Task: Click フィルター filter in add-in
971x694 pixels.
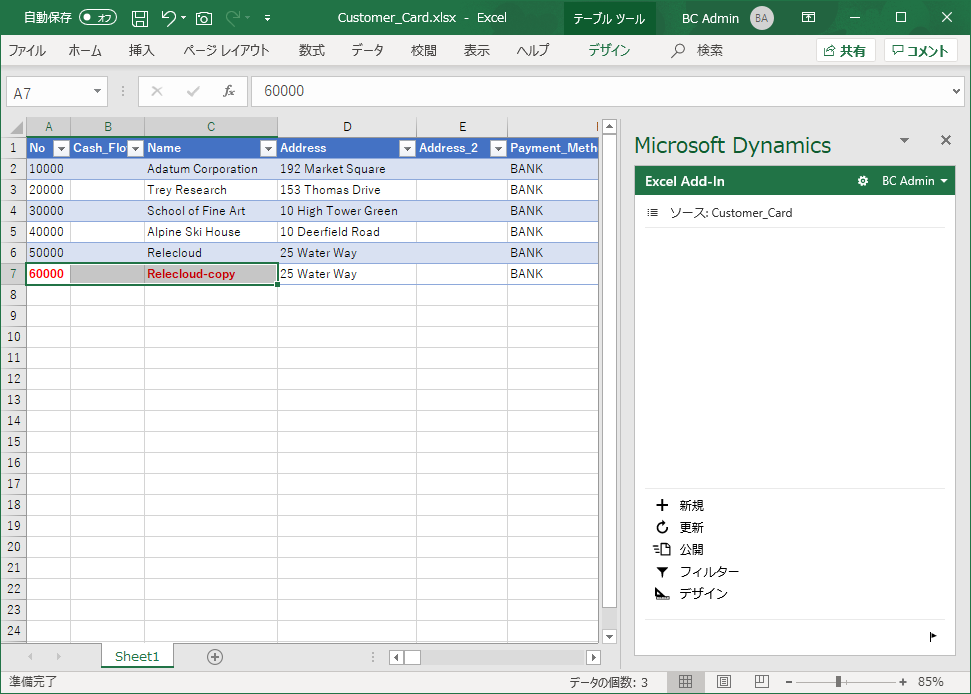Action: click(697, 571)
